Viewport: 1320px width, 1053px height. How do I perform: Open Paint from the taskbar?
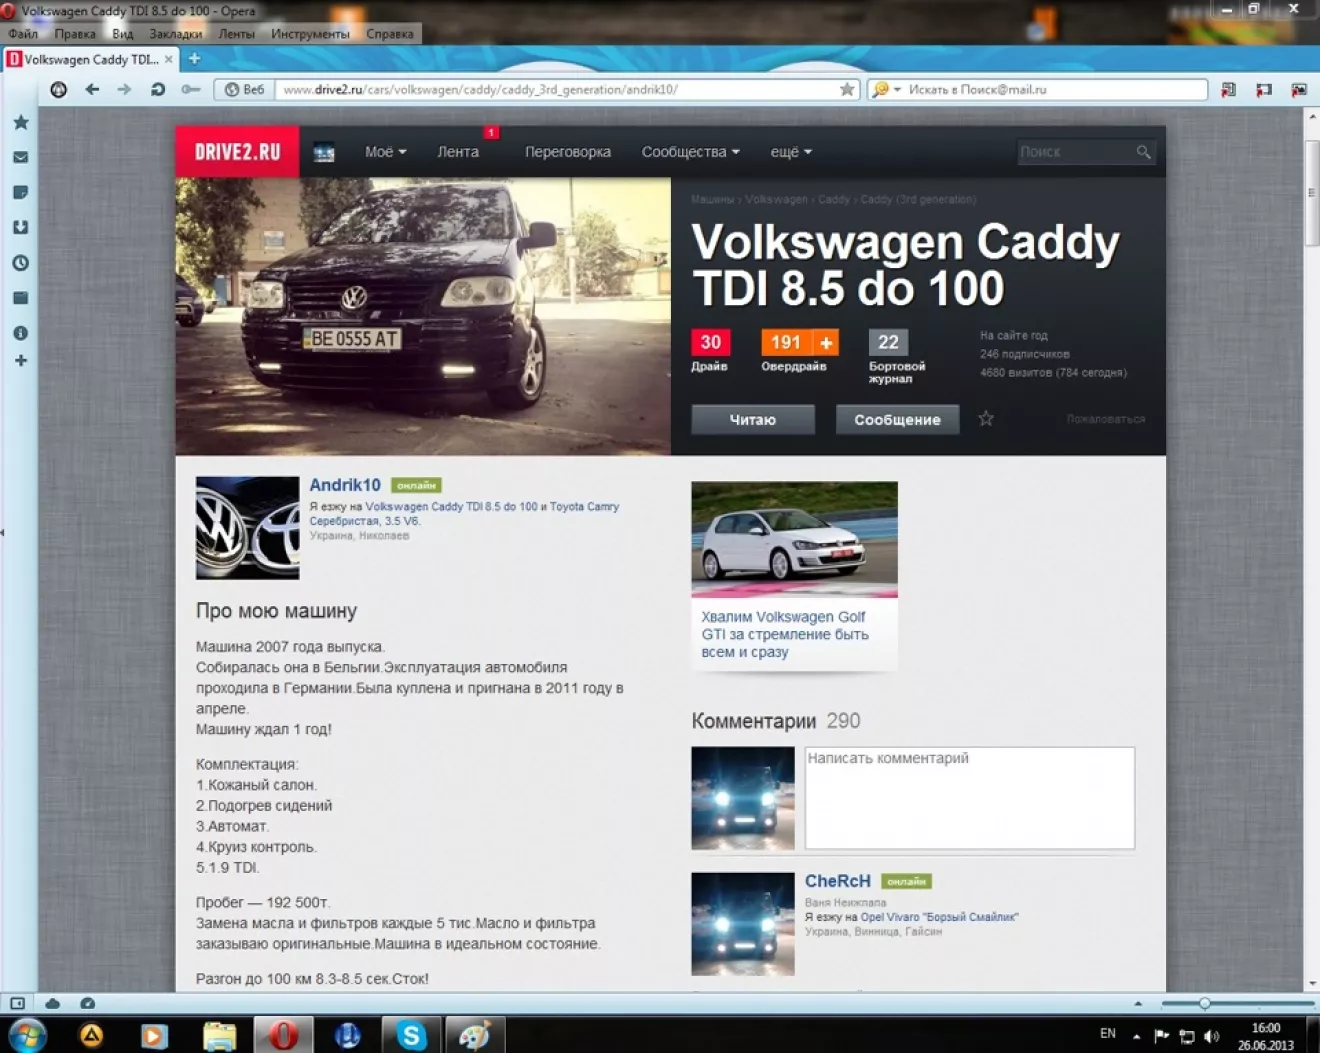(474, 1035)
